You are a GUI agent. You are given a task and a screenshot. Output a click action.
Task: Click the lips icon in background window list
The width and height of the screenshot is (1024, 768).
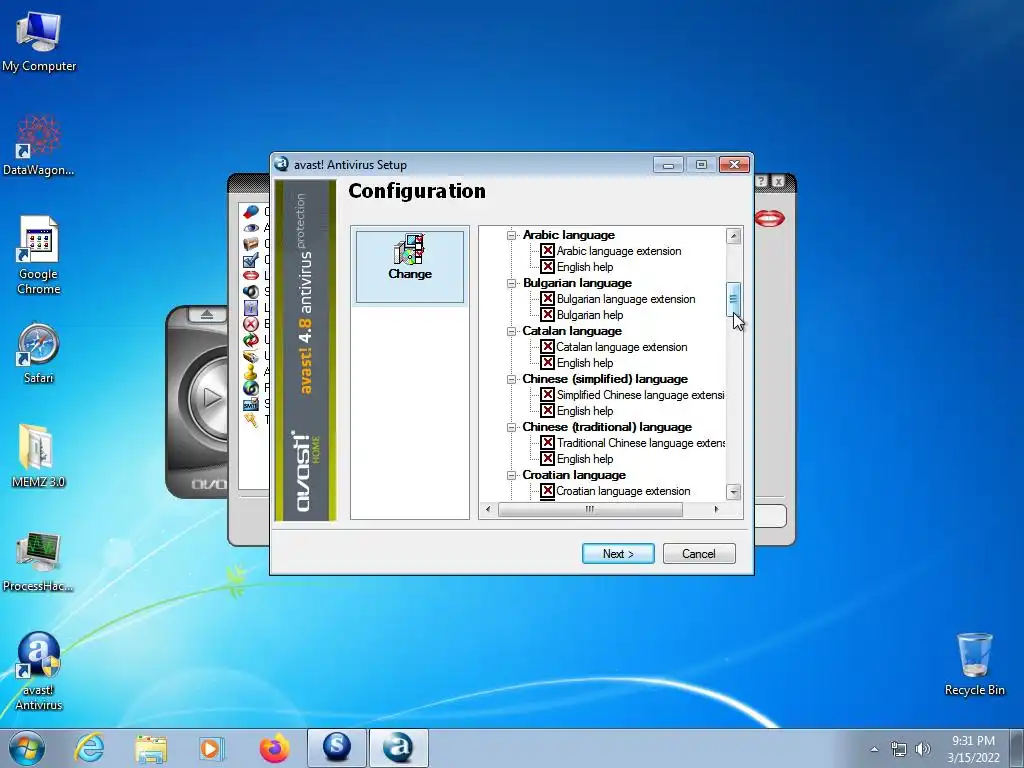click(x=251, y=276)
